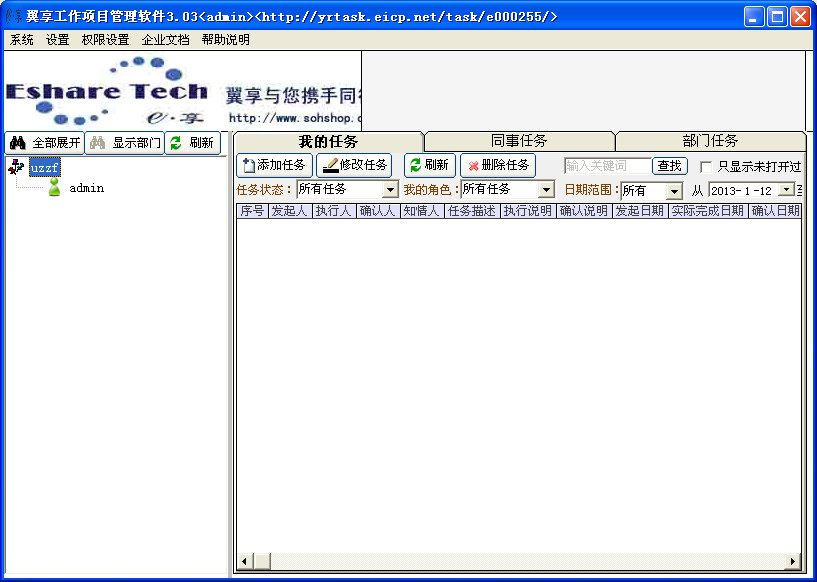Click the 实际完成日期 column header
The height and width of the screenshot is (582, 817).
(708, 211)
